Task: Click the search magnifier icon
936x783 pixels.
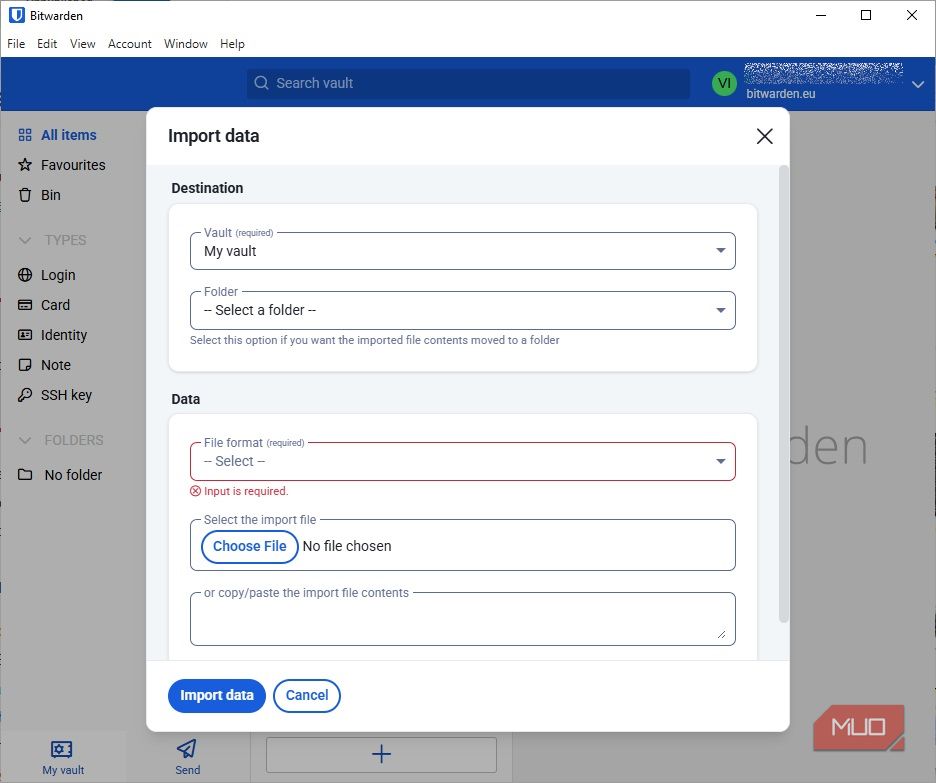Action: tap(261, 83)
